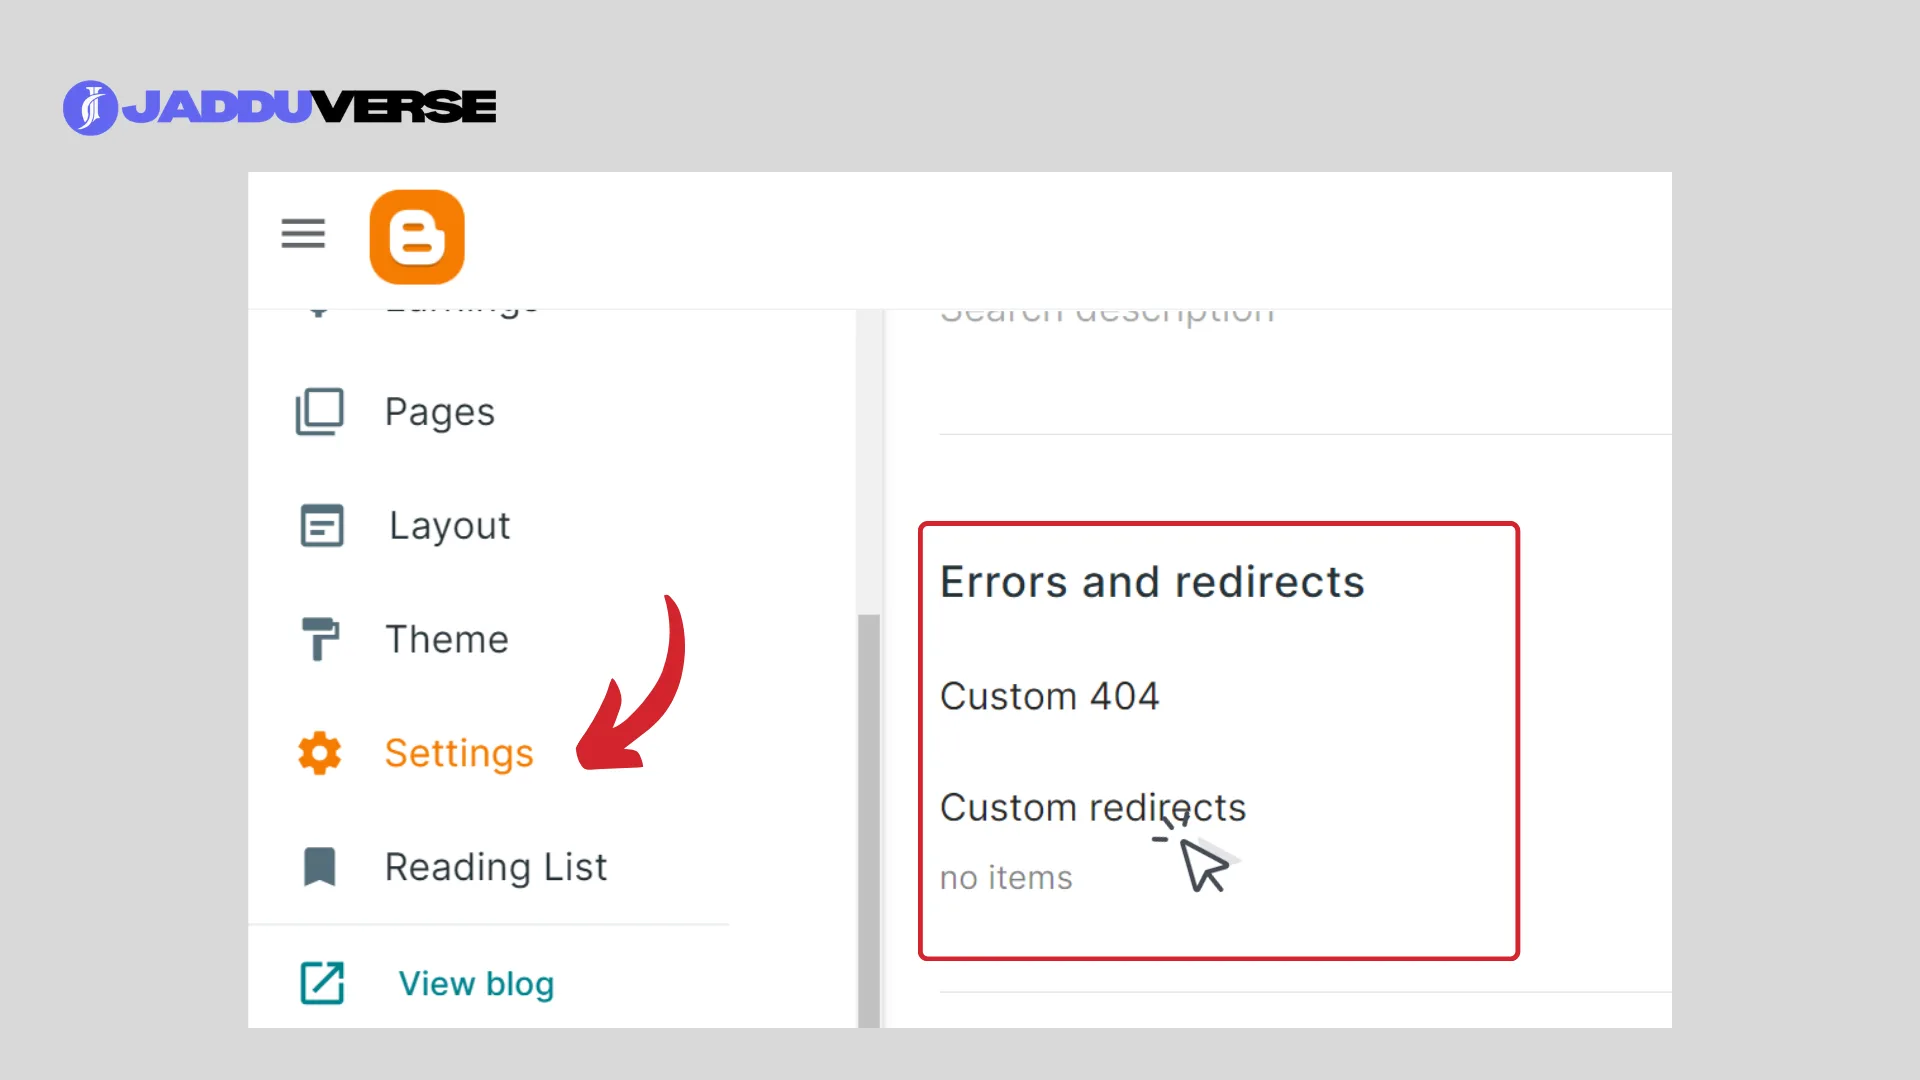Click the Pages menu item
1920x1080 pixels.
tap(439, 411)
